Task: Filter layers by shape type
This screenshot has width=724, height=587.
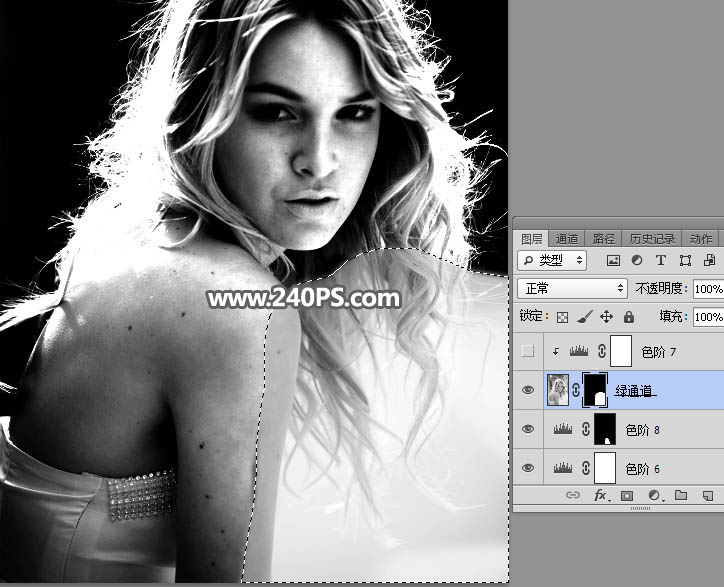Action: [x=685, y=260]
